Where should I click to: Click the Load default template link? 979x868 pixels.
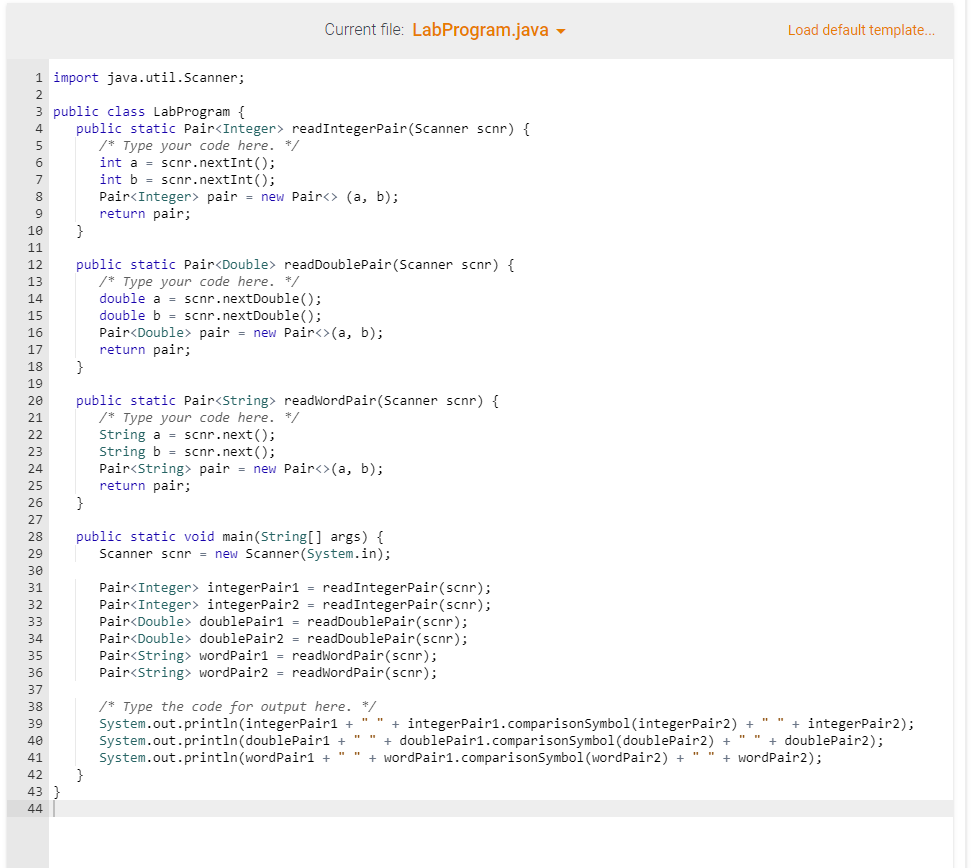861,30
